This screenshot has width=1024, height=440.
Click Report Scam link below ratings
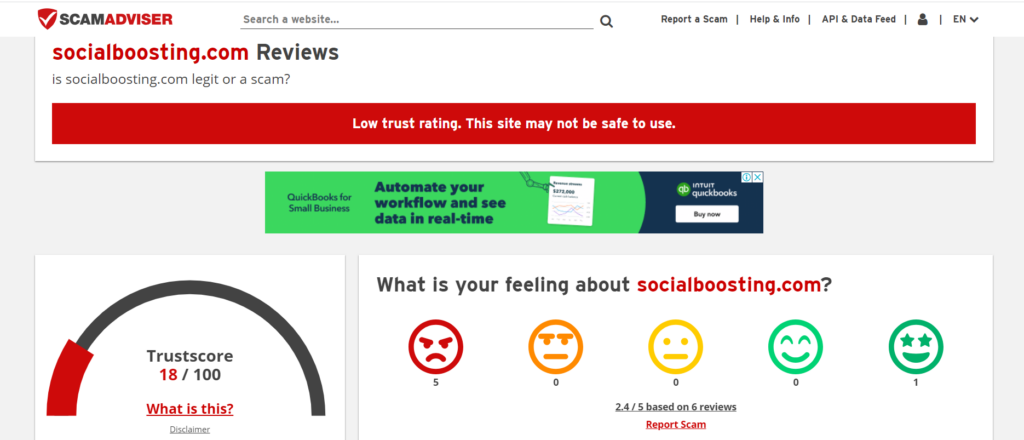coord(675,424)
